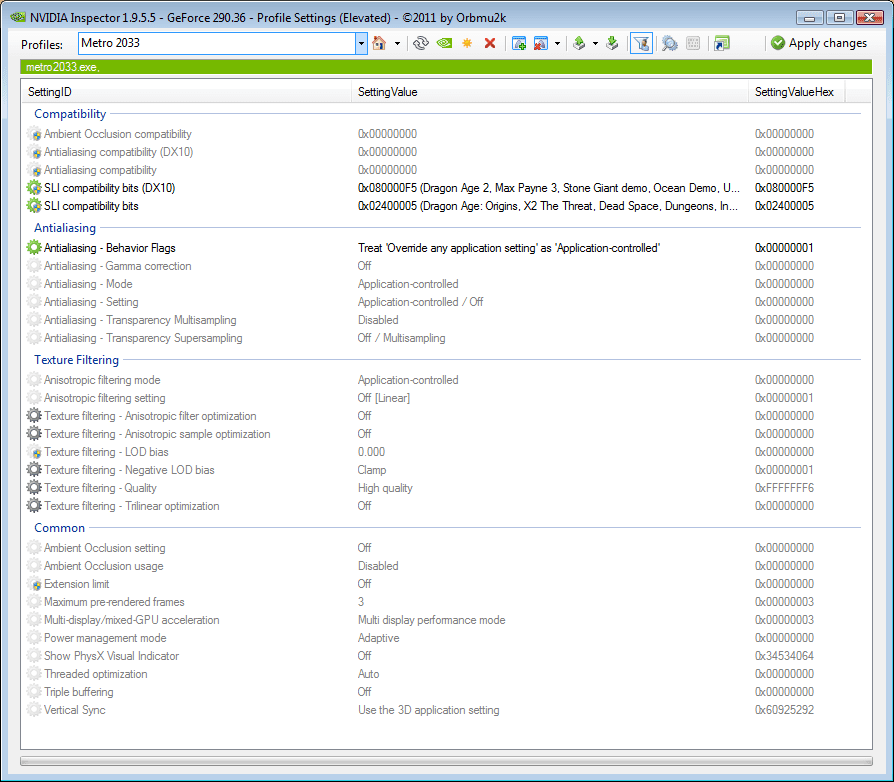Click gear icon of Anisotropic sample optimization
This screenshot has width=894, height=782.
point(34,434)
